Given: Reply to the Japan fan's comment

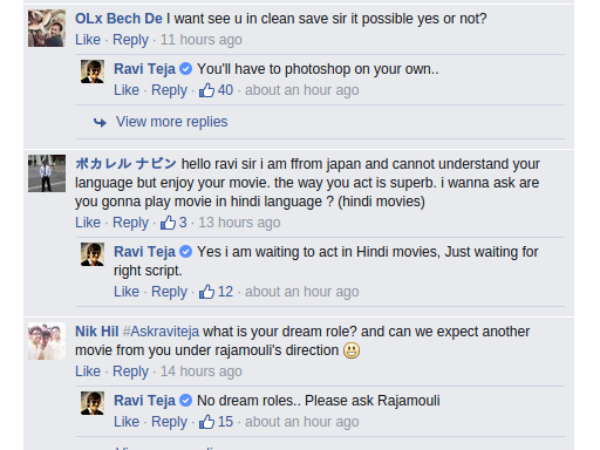Looking at the screenshot, I should (130, 222).
